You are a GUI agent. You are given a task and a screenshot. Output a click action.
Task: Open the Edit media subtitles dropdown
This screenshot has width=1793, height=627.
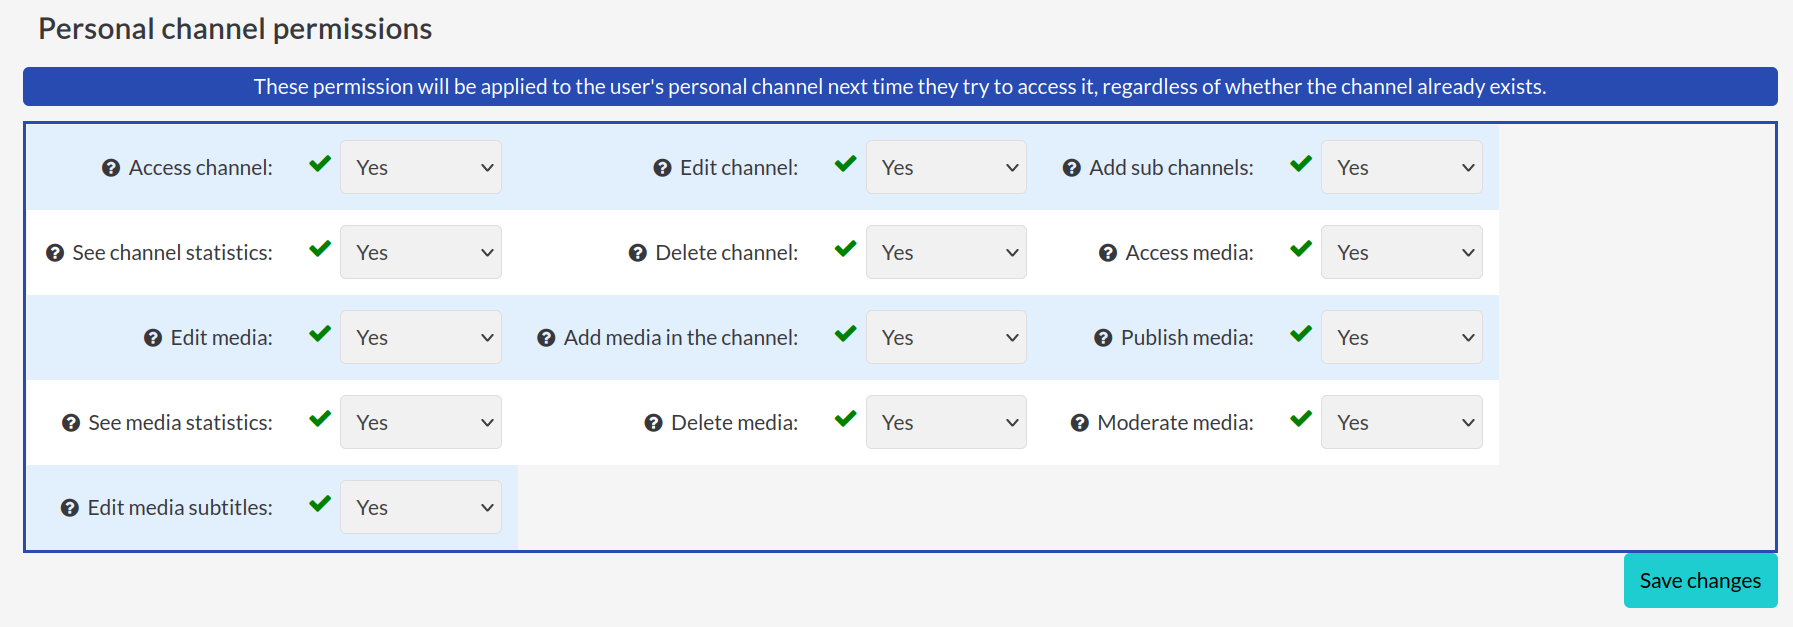pos(421,507)
